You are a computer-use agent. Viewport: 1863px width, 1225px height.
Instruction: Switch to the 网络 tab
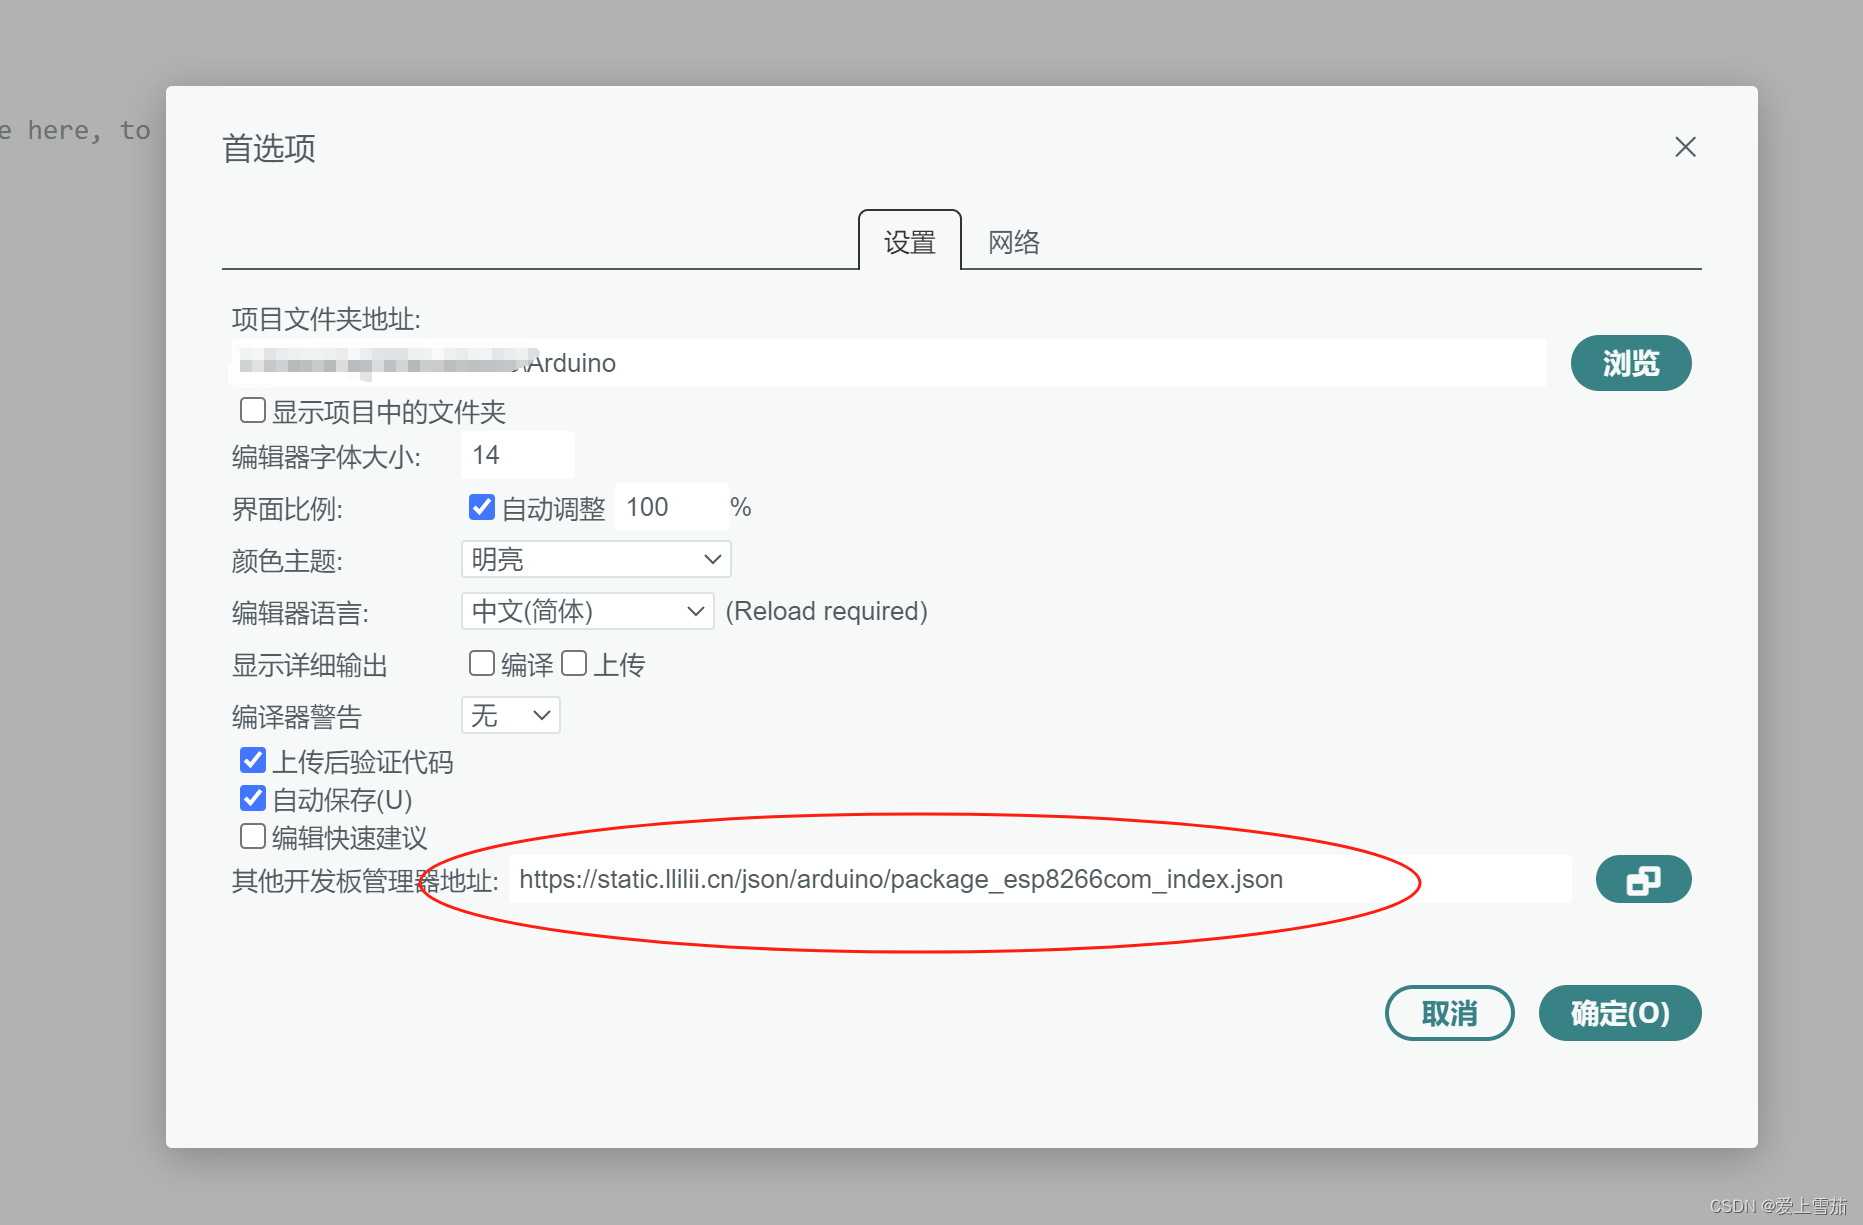pos(1013,241)
